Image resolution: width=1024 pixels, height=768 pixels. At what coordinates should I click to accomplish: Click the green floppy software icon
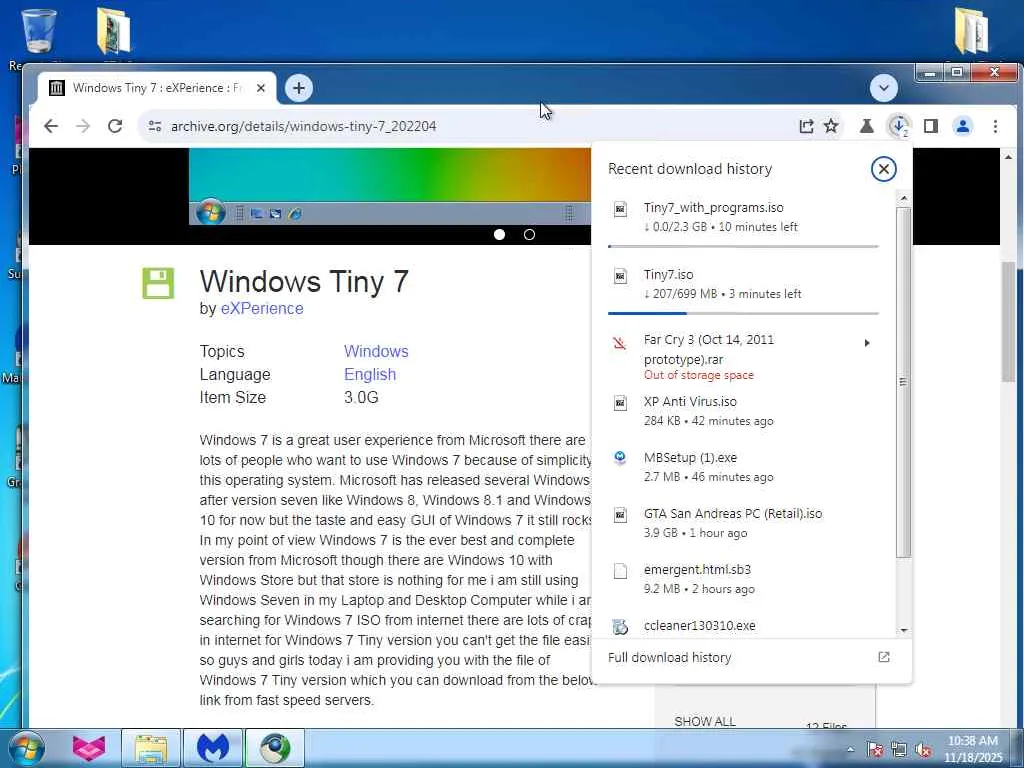(x=158, y=283)
